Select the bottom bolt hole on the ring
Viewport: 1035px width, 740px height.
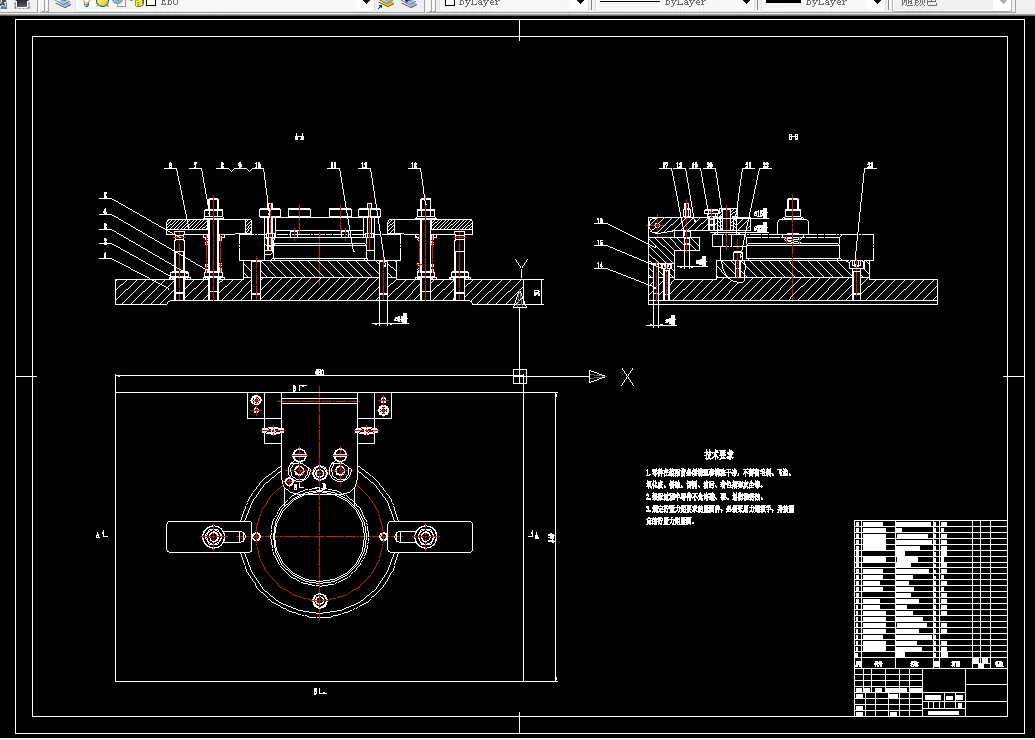point(320,601)
